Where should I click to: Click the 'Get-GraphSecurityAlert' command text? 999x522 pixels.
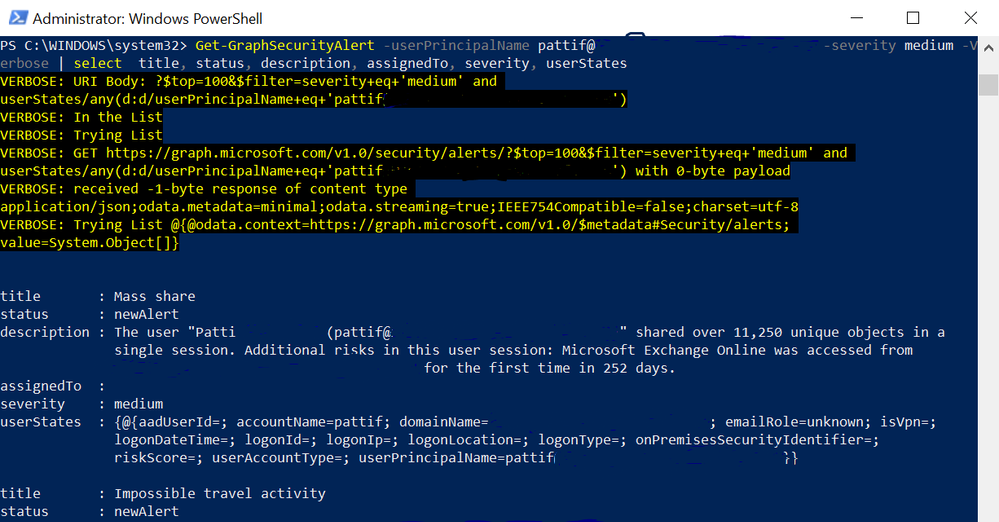pos(285,45)
